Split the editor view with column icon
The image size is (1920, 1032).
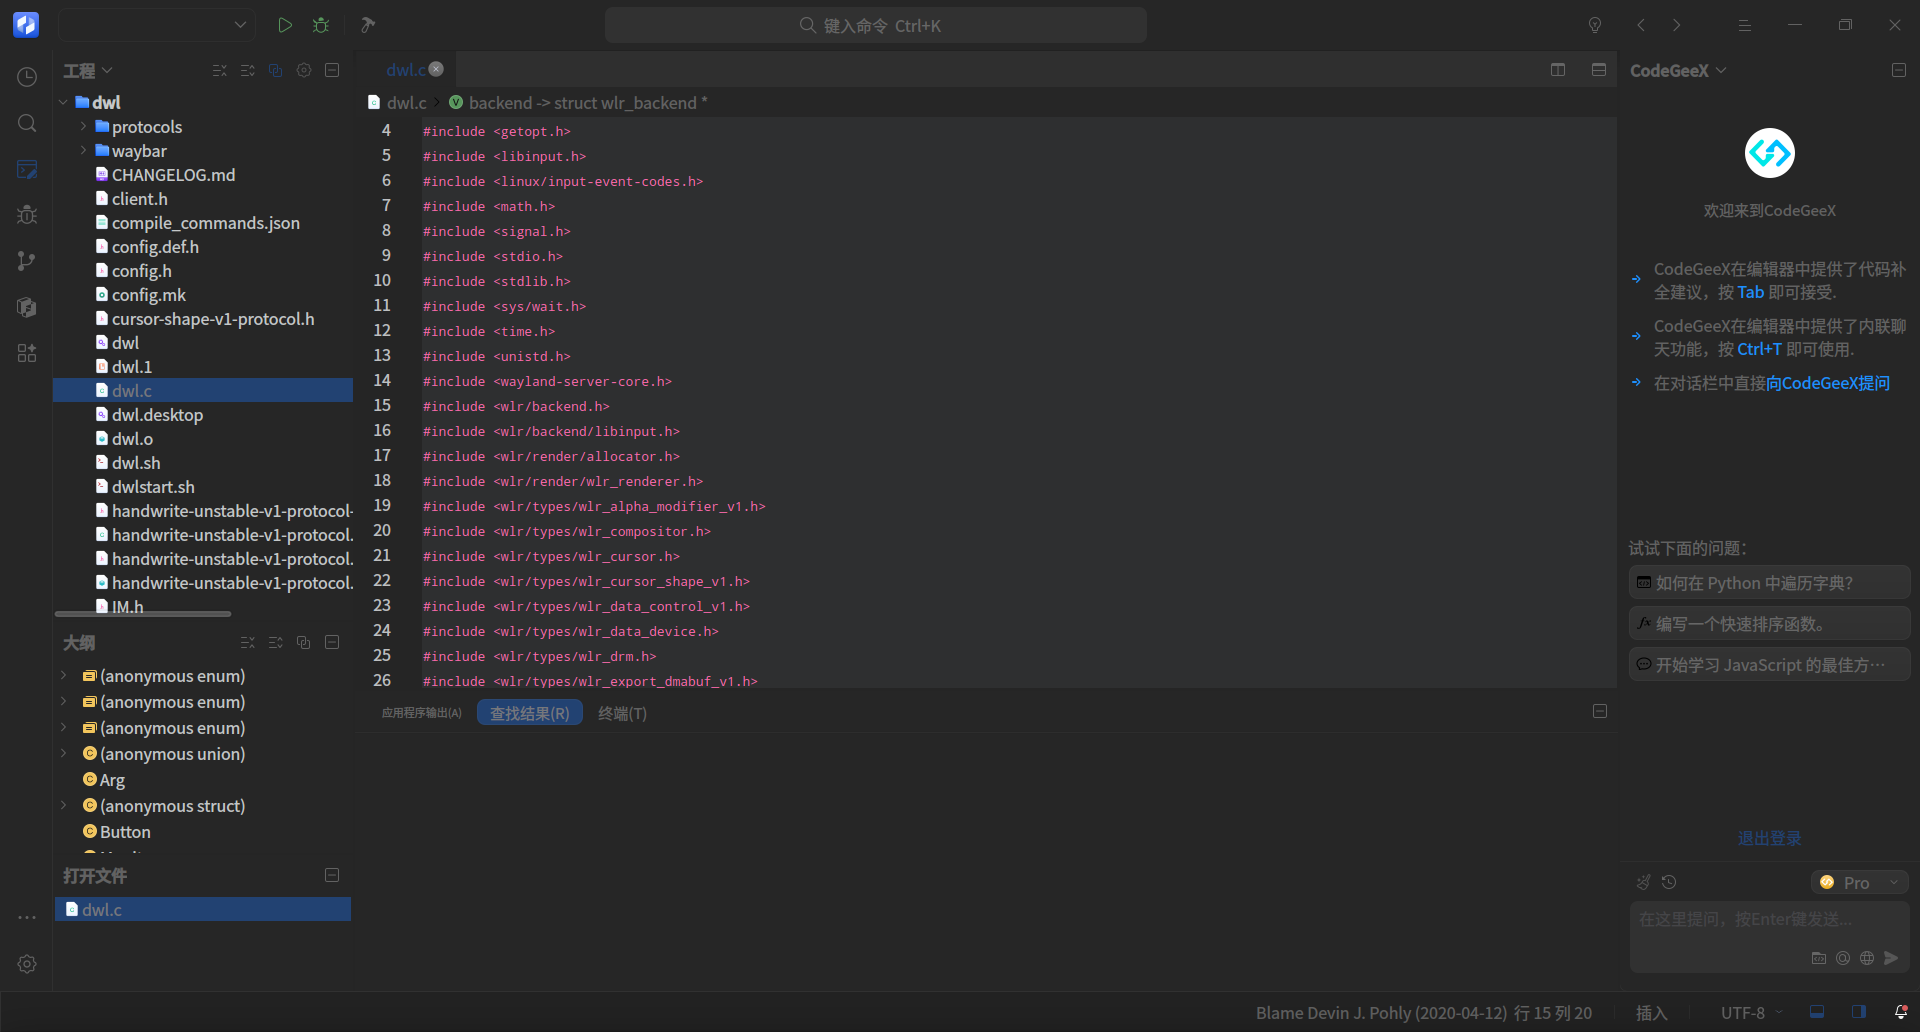coord(1558,69)
